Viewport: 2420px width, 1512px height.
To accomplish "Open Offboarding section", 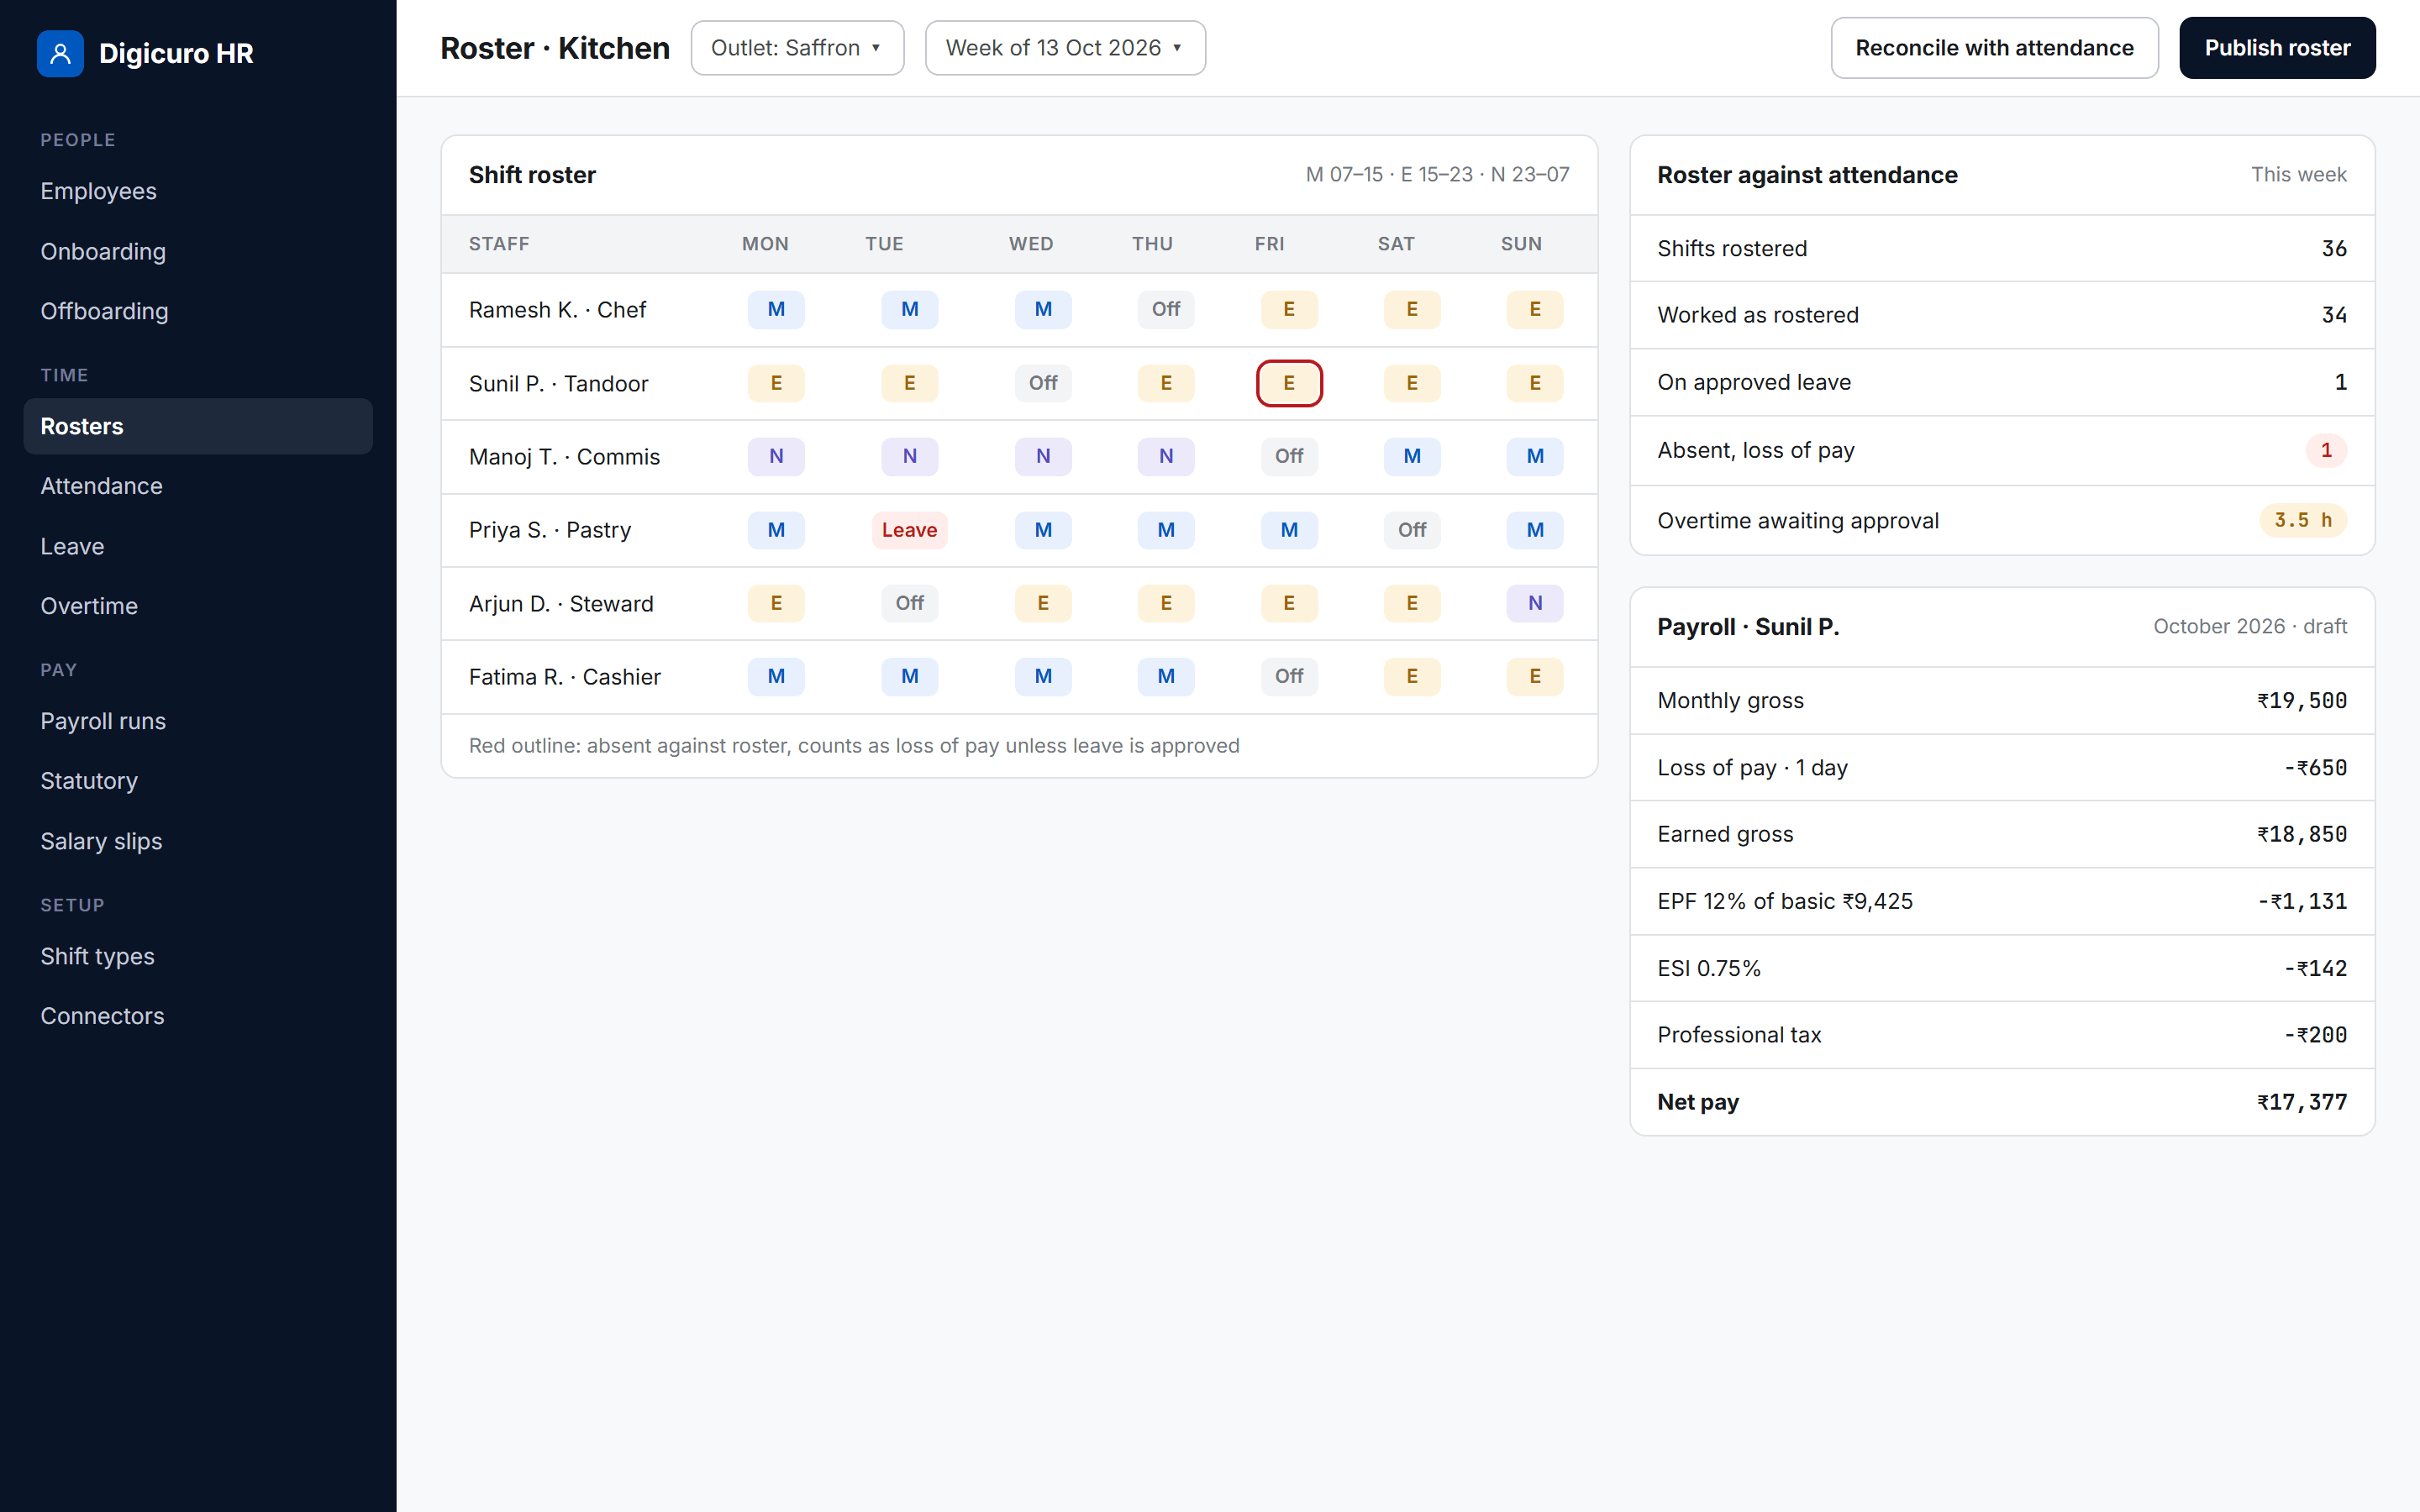I will (x=198, y=311).
